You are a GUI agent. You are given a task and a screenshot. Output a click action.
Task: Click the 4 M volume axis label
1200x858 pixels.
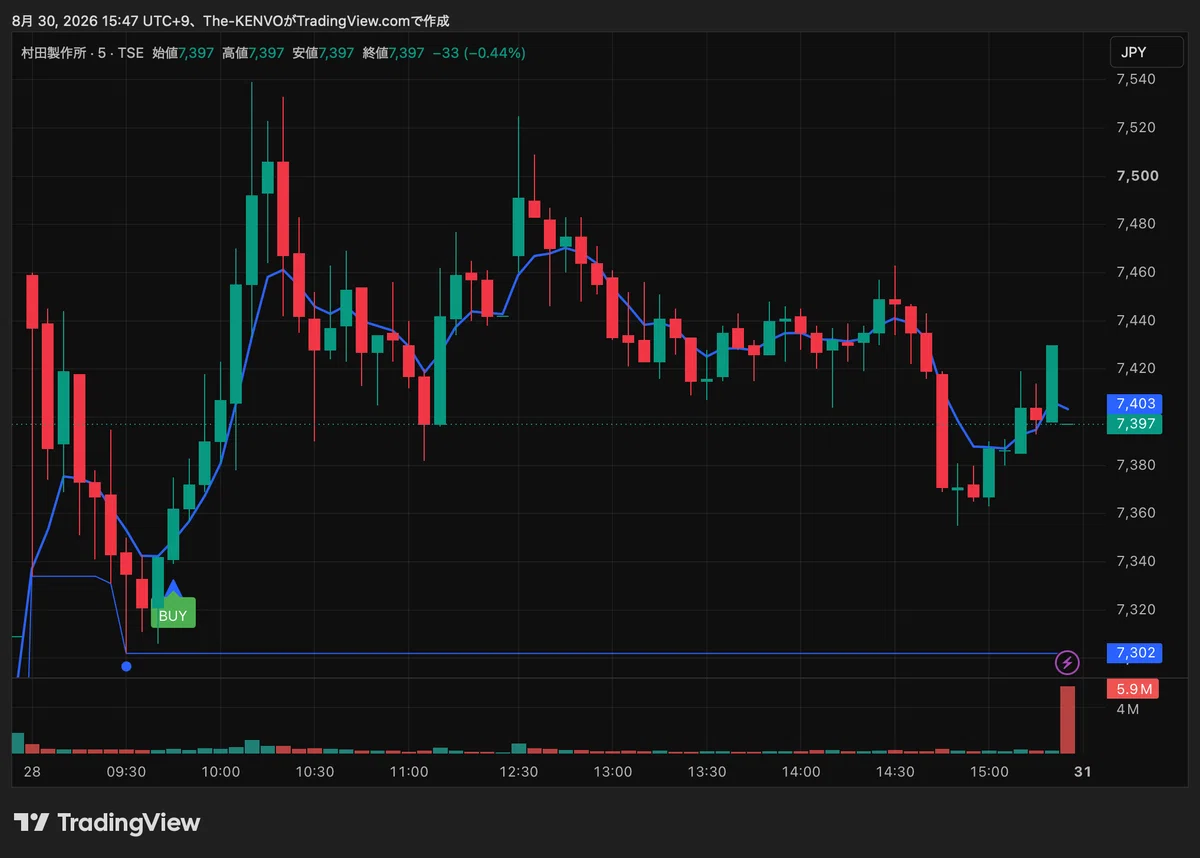click(1128, 709)
